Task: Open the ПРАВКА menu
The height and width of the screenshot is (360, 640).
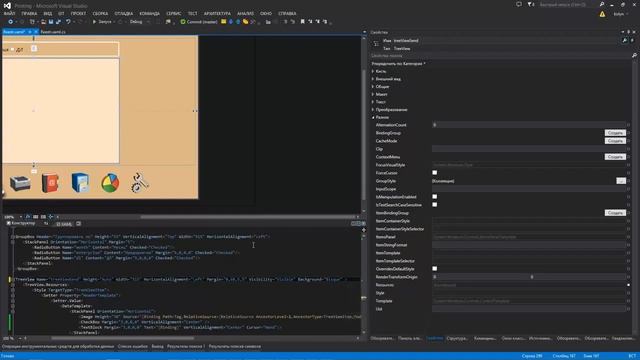Action: tap(29, 13)
